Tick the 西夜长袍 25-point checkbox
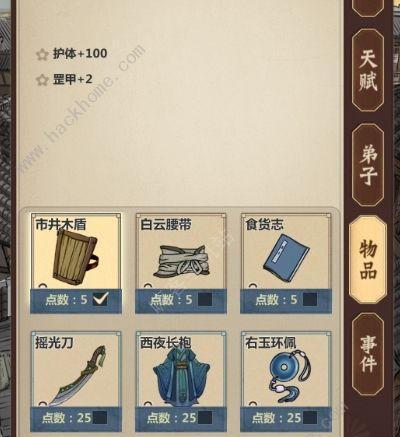 coord(205,417)
